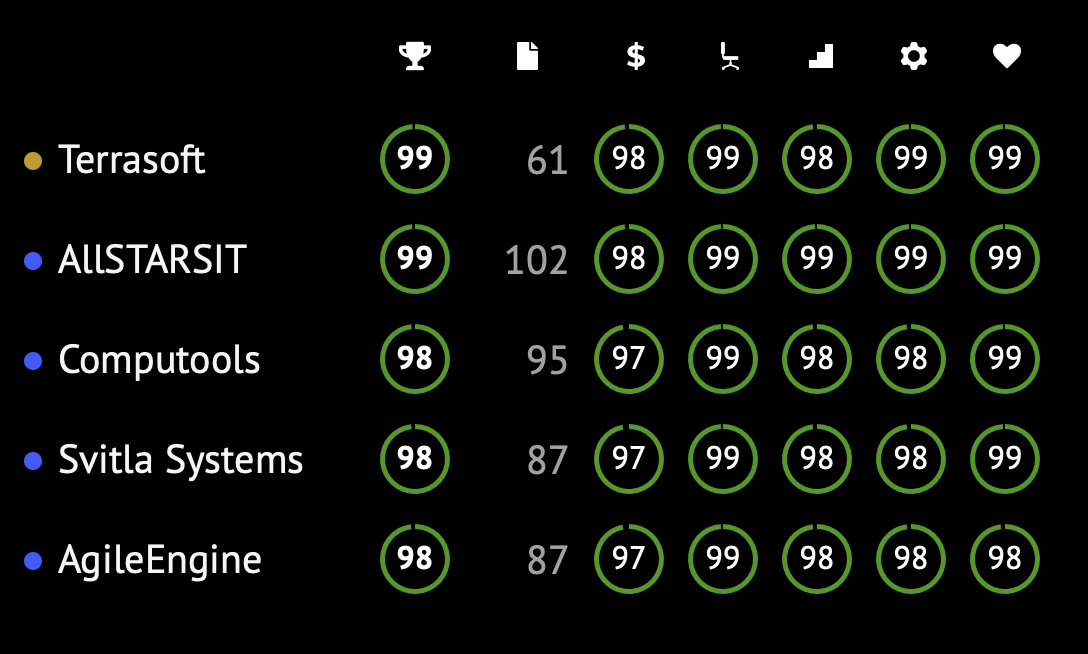The width and height of the screenshot is (1088, 654).
Task: Open the AllSTARSIT company link
Action: [x=152, y=259]
